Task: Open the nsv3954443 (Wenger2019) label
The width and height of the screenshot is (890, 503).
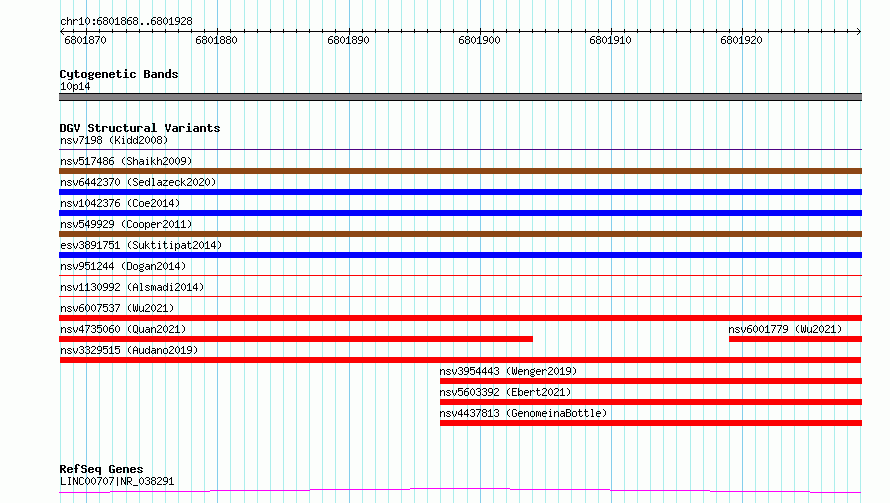Action: click(508, 371)
